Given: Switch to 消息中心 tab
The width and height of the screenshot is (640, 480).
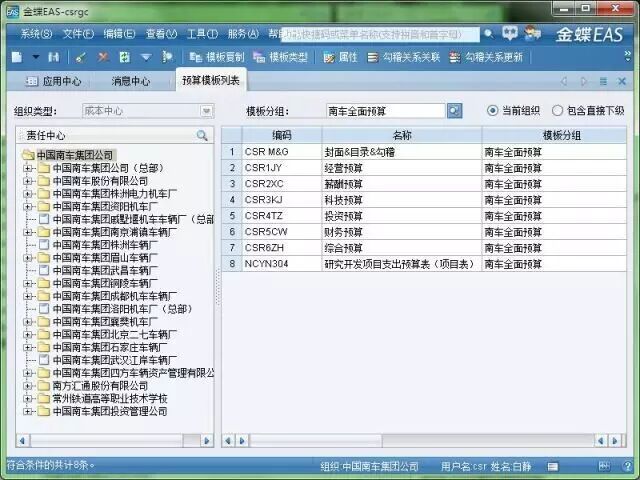Looking at the screenshot, I should coord(131,81).
